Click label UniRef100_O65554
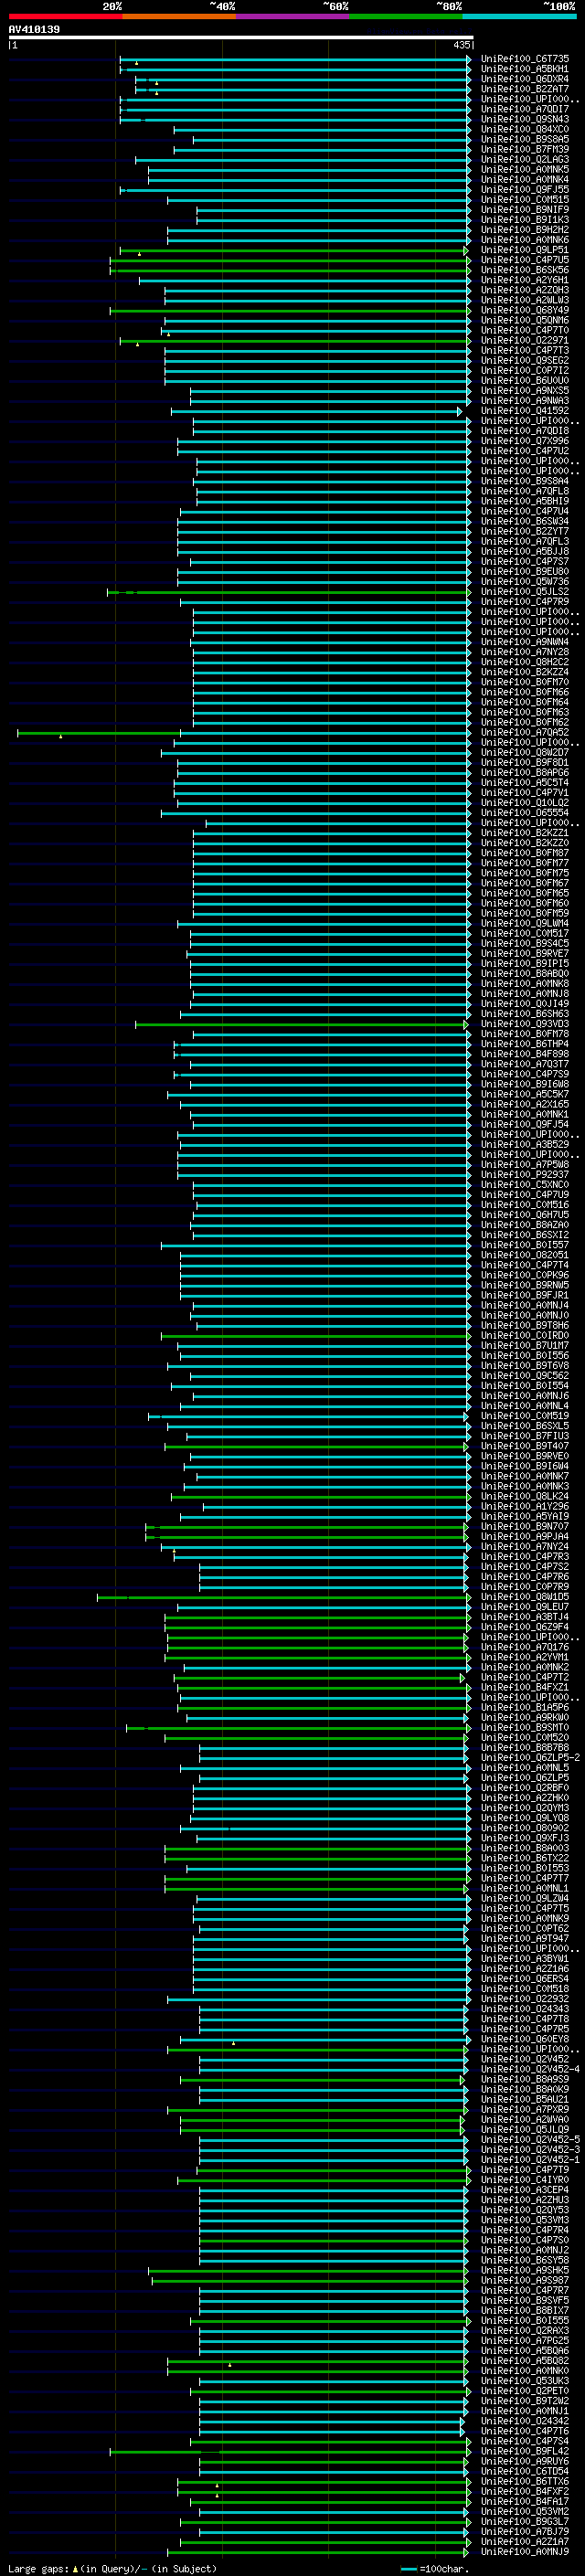Screen dimensions: 585x2576 pyautogui.click(x=525, y=812)
